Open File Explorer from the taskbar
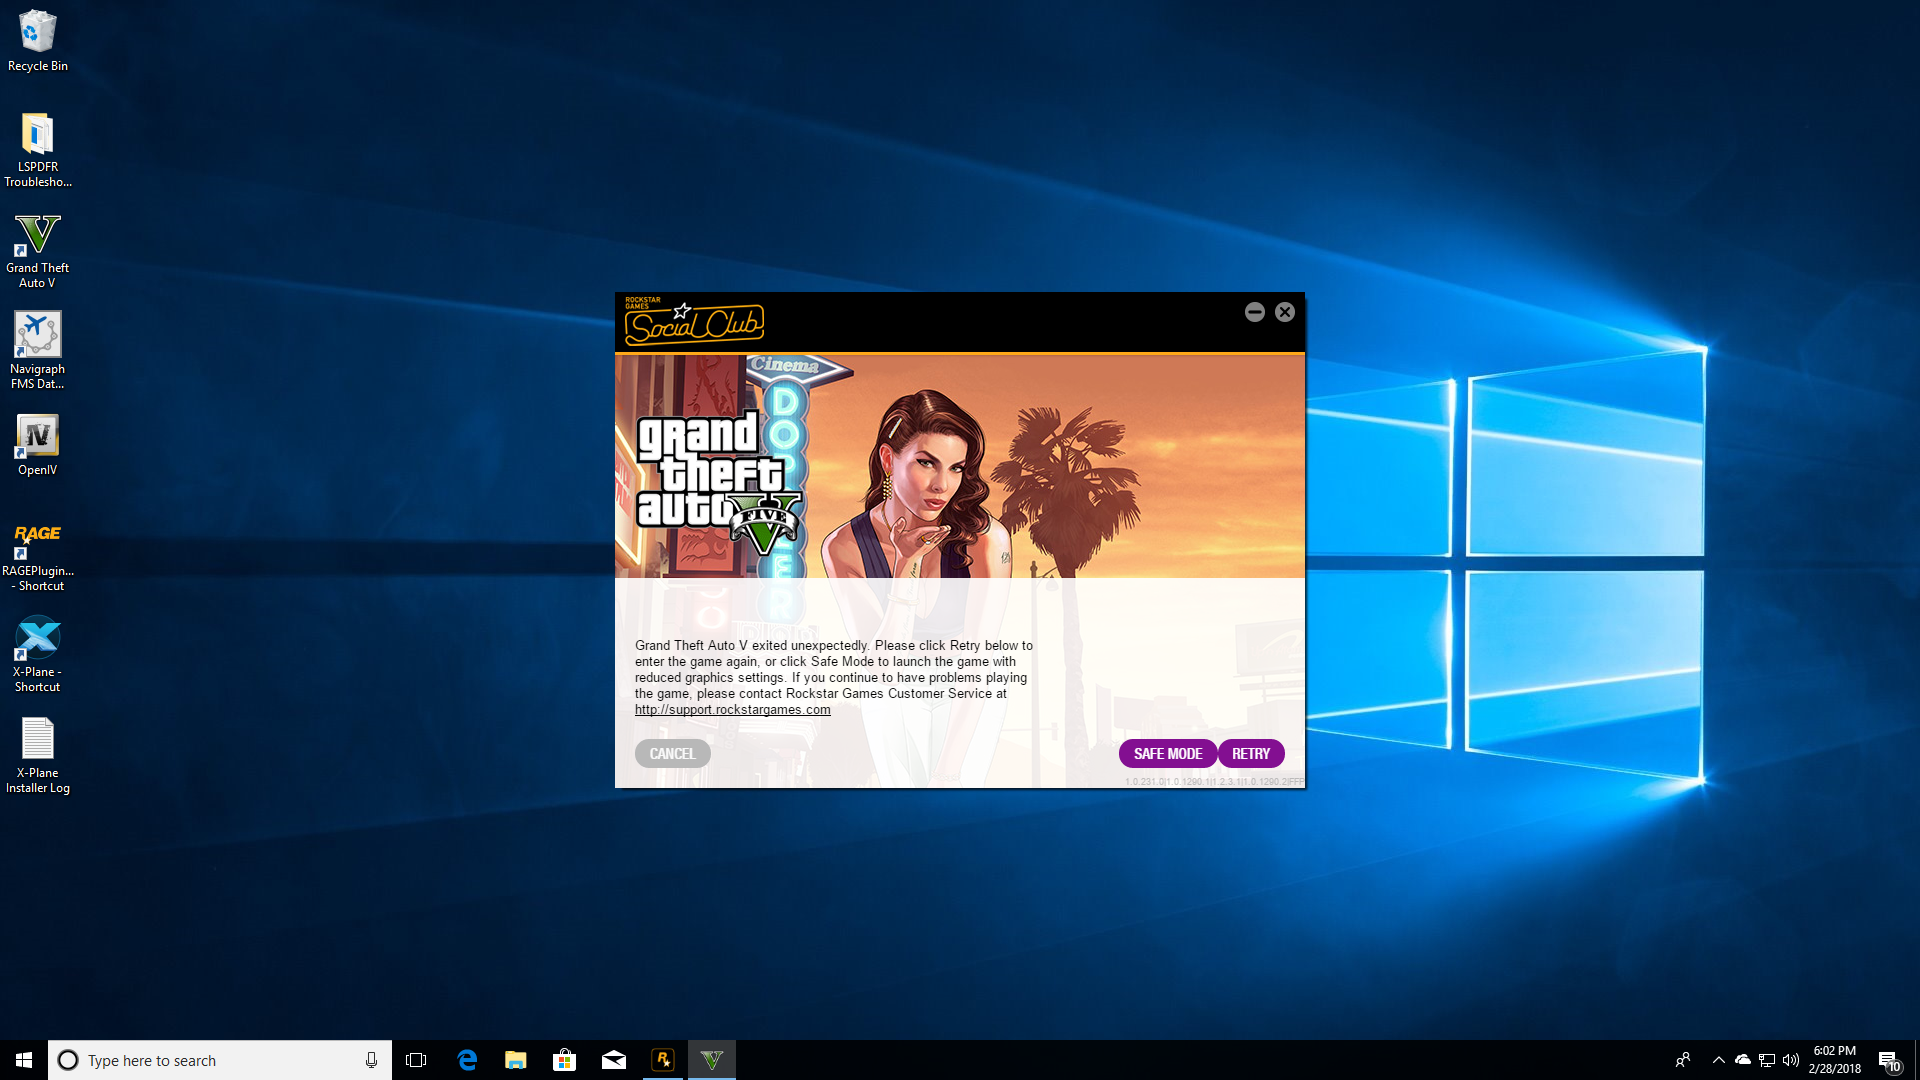 [516, 1060]
